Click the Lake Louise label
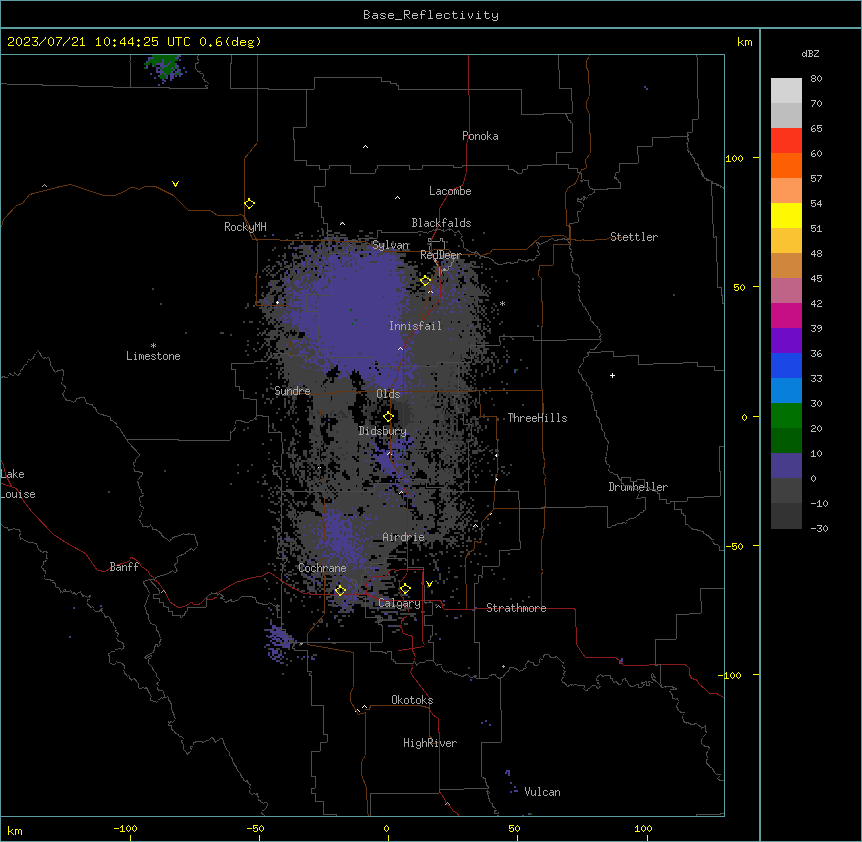862x842 pixels. point(17,484)
